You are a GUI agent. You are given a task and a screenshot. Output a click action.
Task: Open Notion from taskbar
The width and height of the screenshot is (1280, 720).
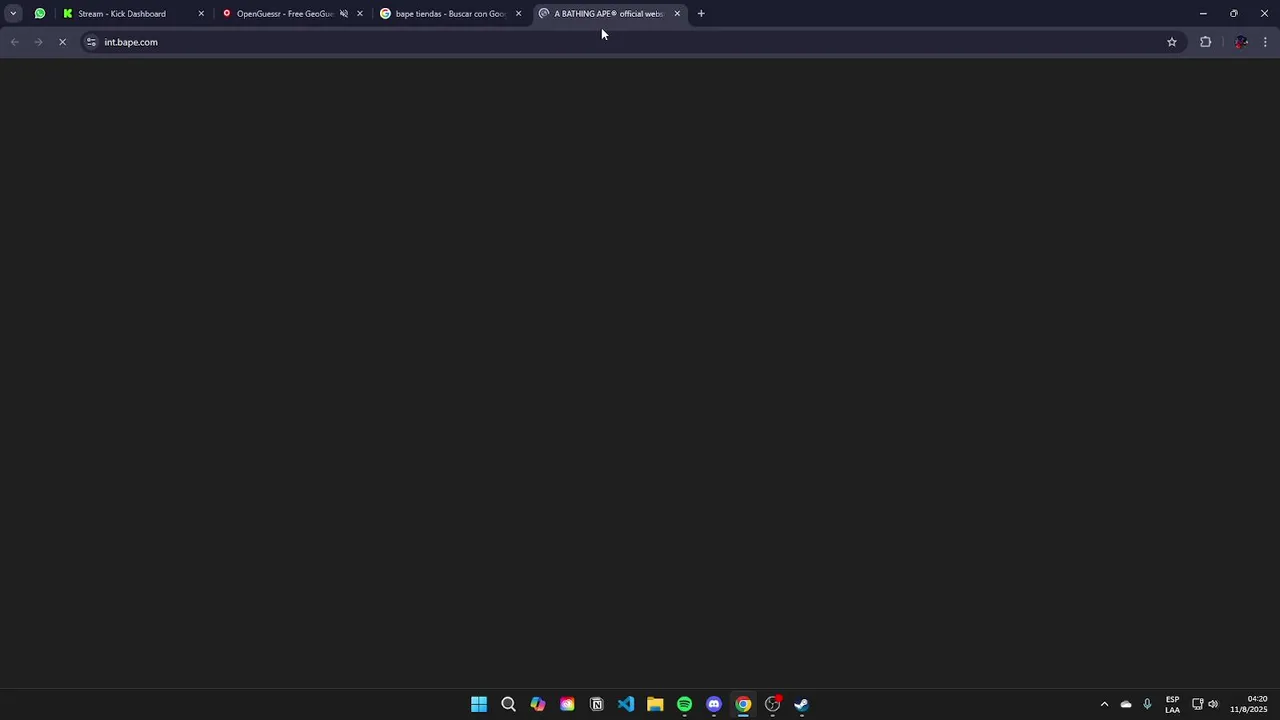tap(597, 704)
